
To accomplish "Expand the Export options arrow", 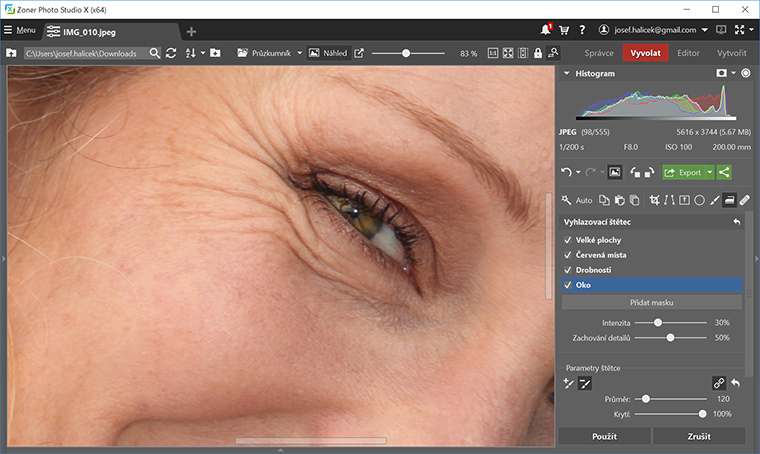I will tap(709, 172).
